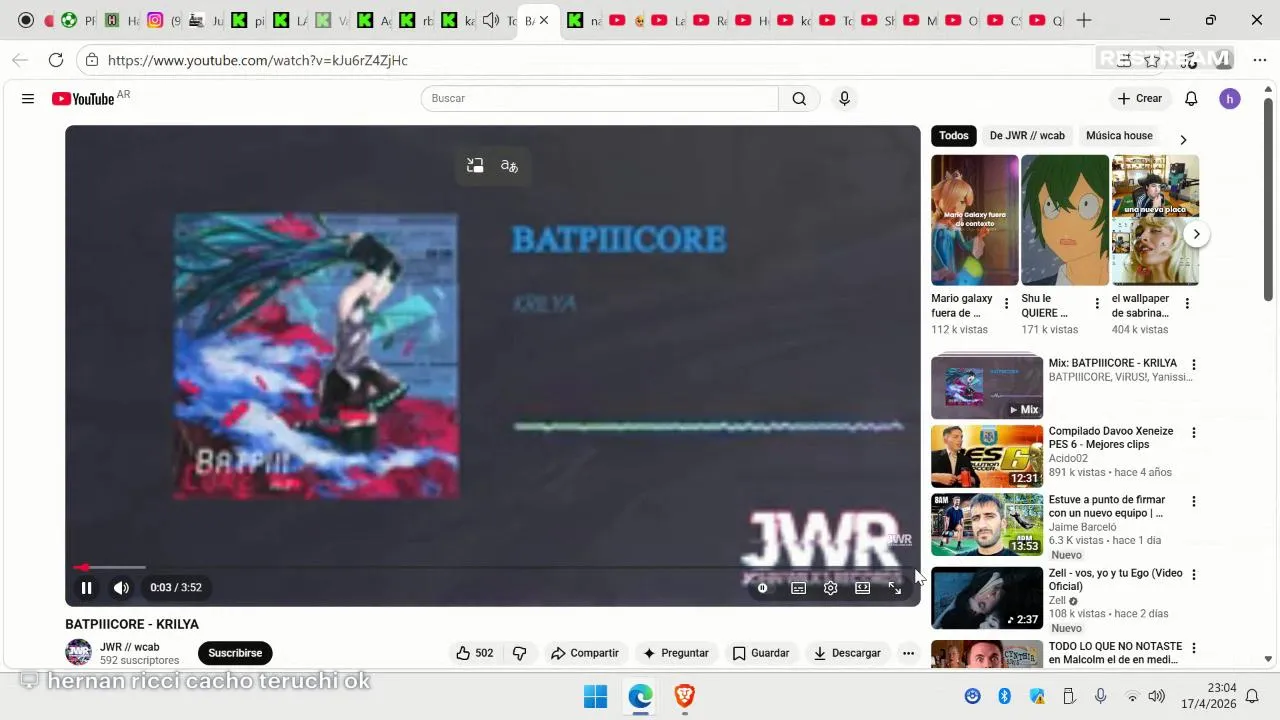Mute the video player volume

click(121, 588)
